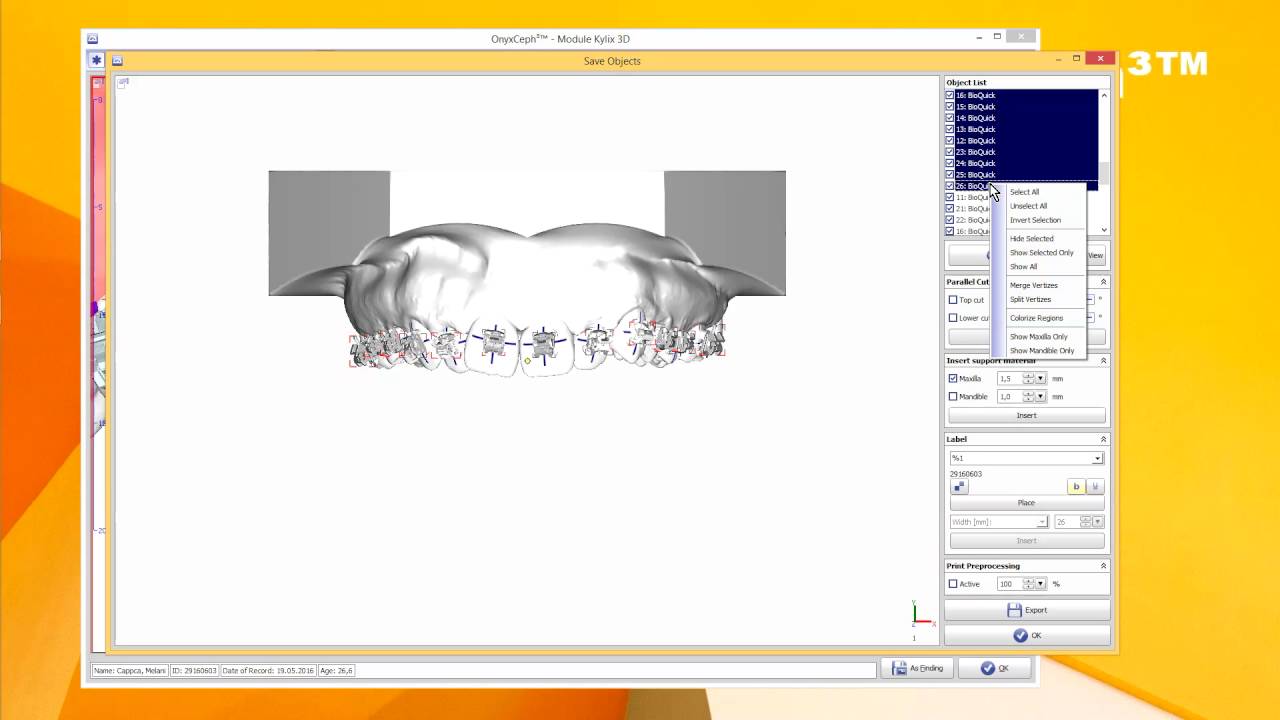This screenshot has width=1280, height=720.
Task: Choose Unselect All from context menu
Action: click(1028, 206)
